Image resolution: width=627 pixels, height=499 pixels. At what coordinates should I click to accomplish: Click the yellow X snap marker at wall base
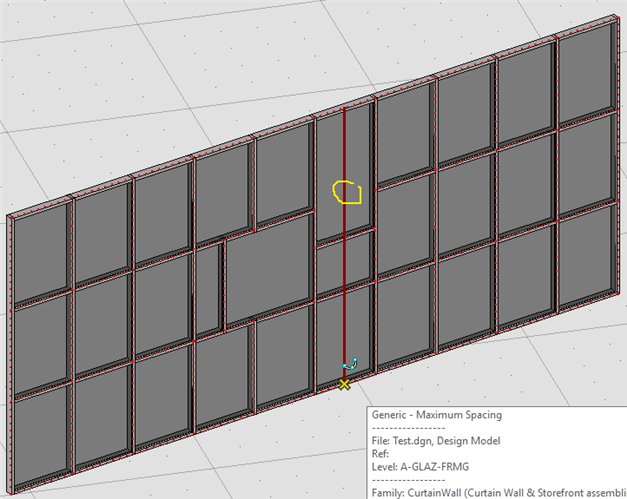tap(344, 385)
